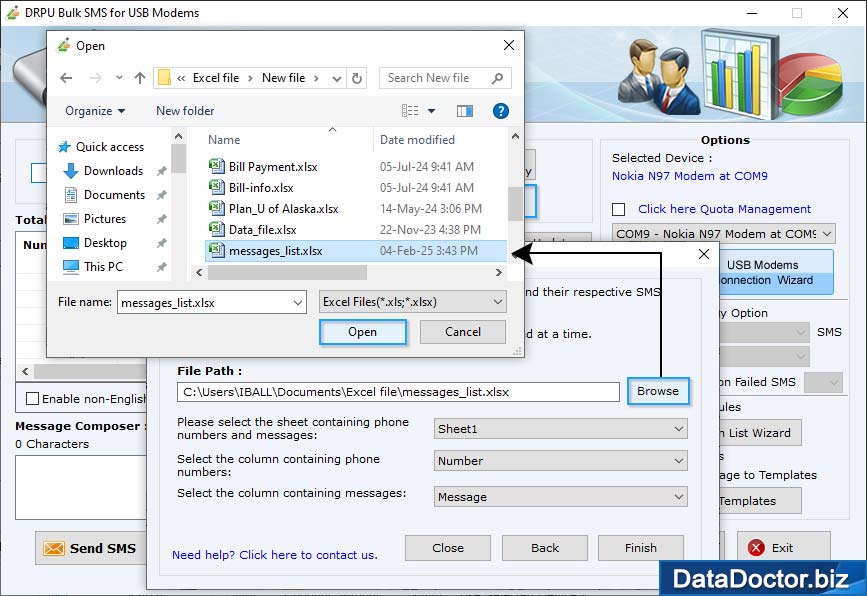Expand address bar history dropdown

(x=337, y=79)
